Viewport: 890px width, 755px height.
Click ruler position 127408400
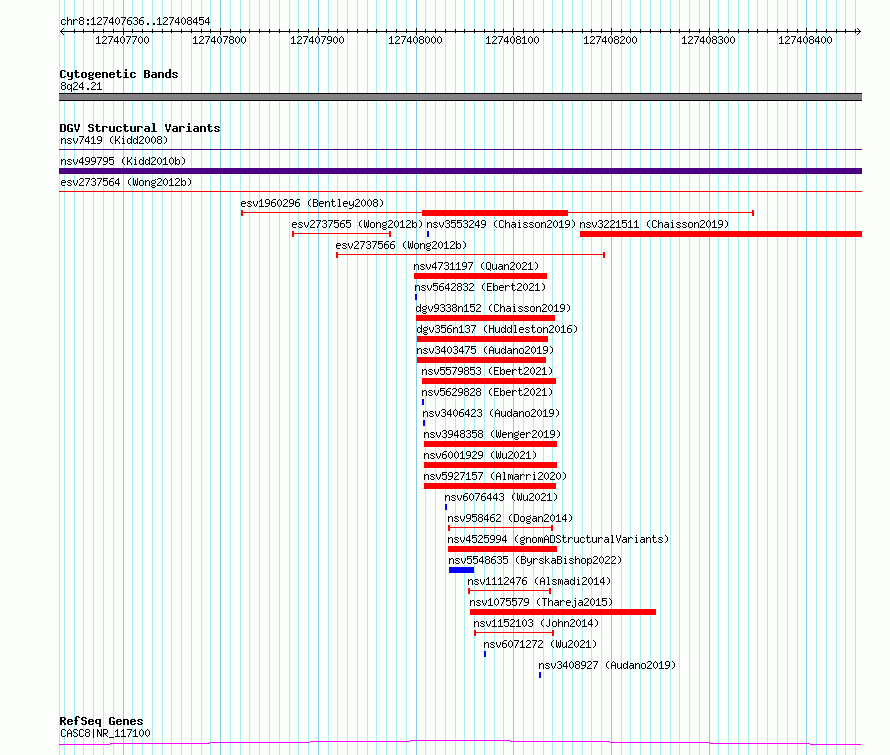click(x=805, y=40)
